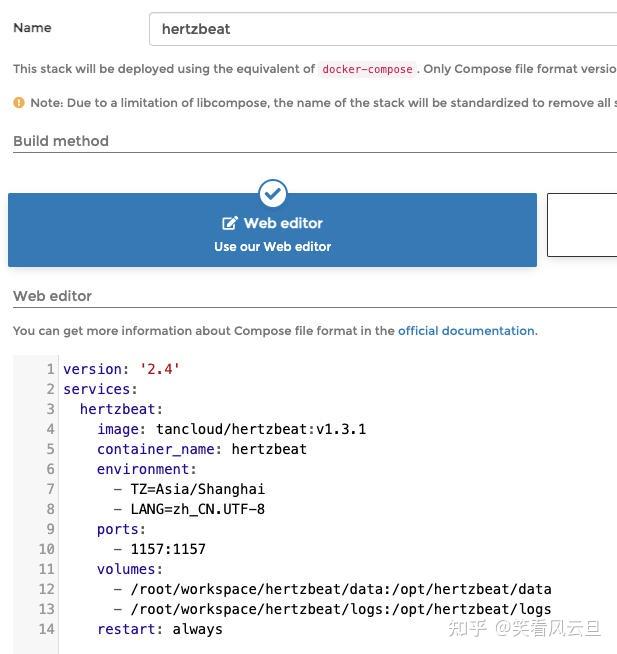Click the LANG=zh_CN.UTF-8 line
The width and height of the screenshot is (617, 654).
[189, 509]
